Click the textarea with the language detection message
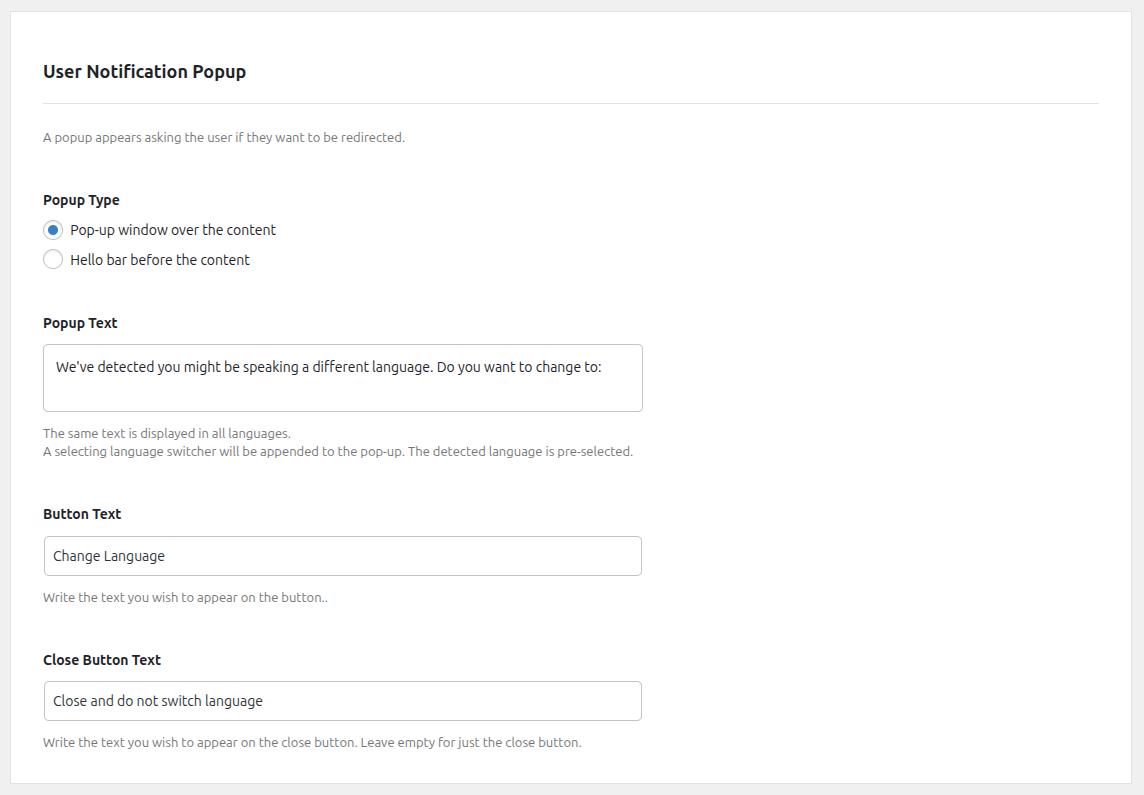Image resolution: width=1144 pixels, height=795 pixels. tap(343, 377)
